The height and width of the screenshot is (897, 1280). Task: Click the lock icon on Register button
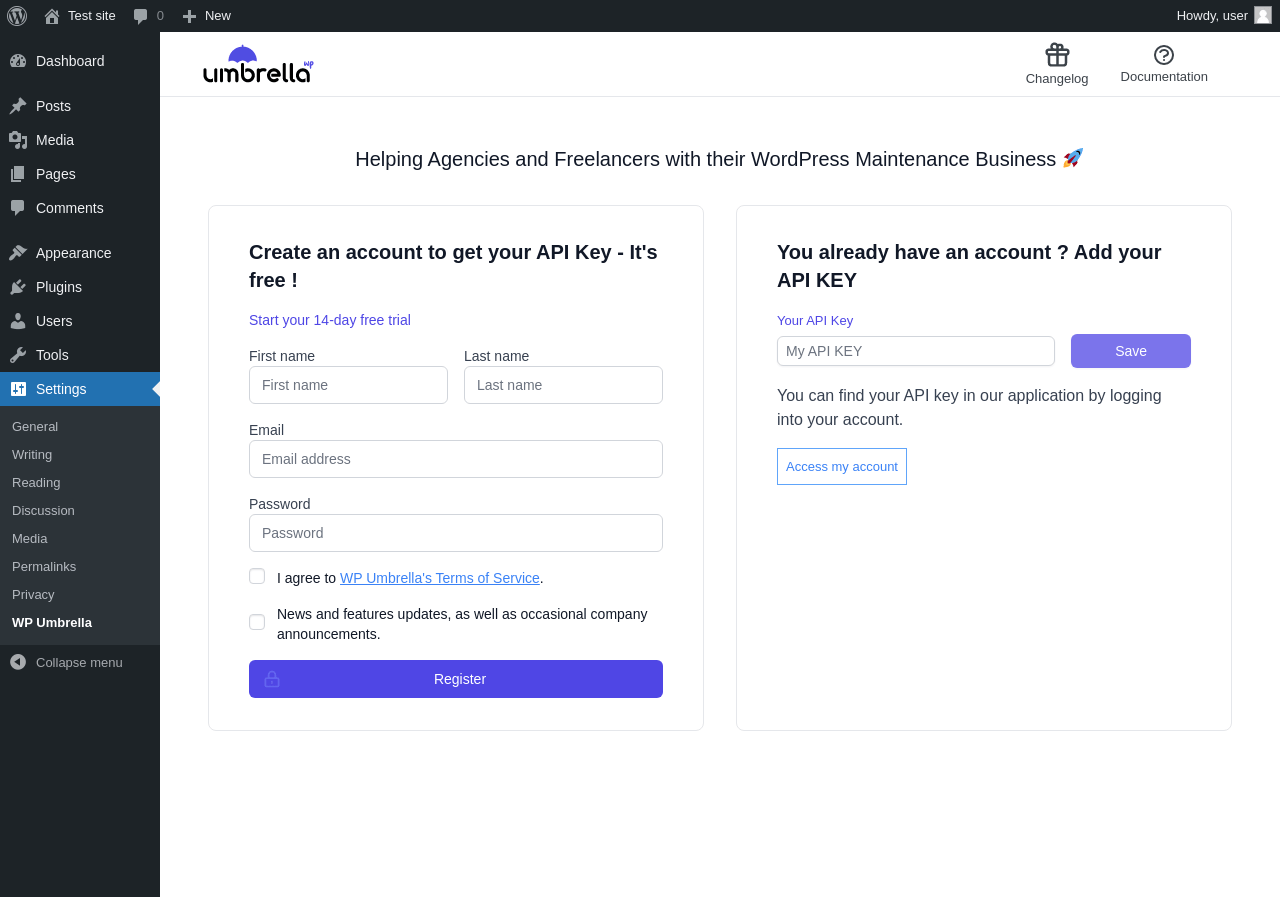(x=272, y=679)
